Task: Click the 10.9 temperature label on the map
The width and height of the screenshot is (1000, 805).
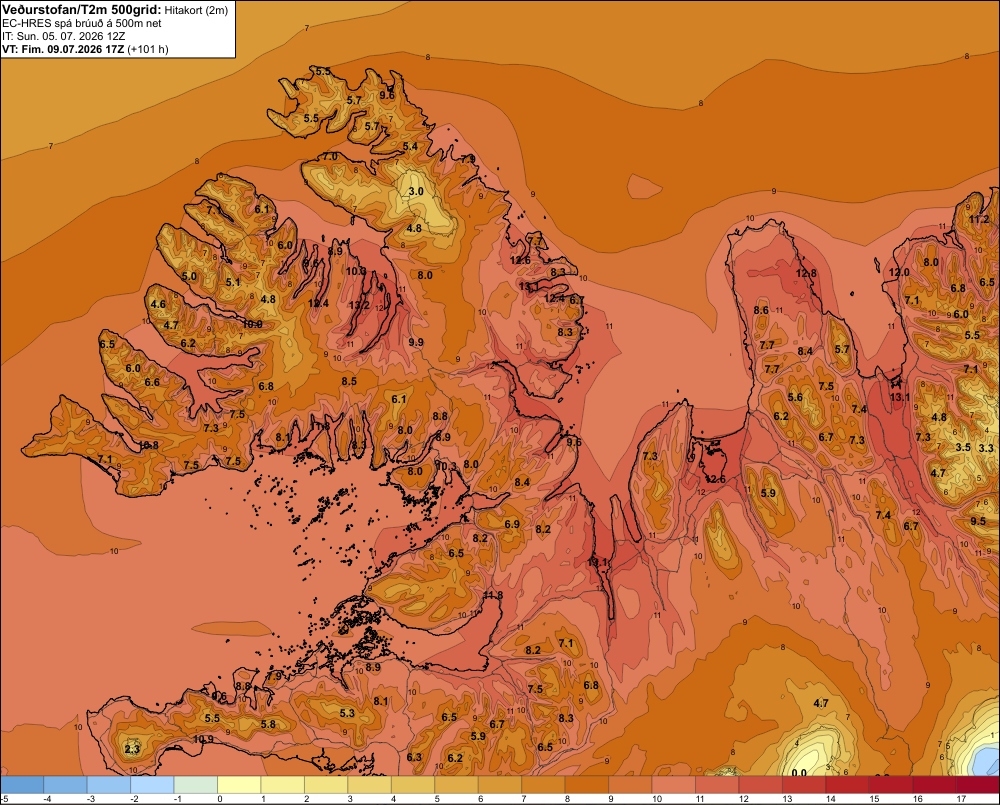Action: [203, 740]
